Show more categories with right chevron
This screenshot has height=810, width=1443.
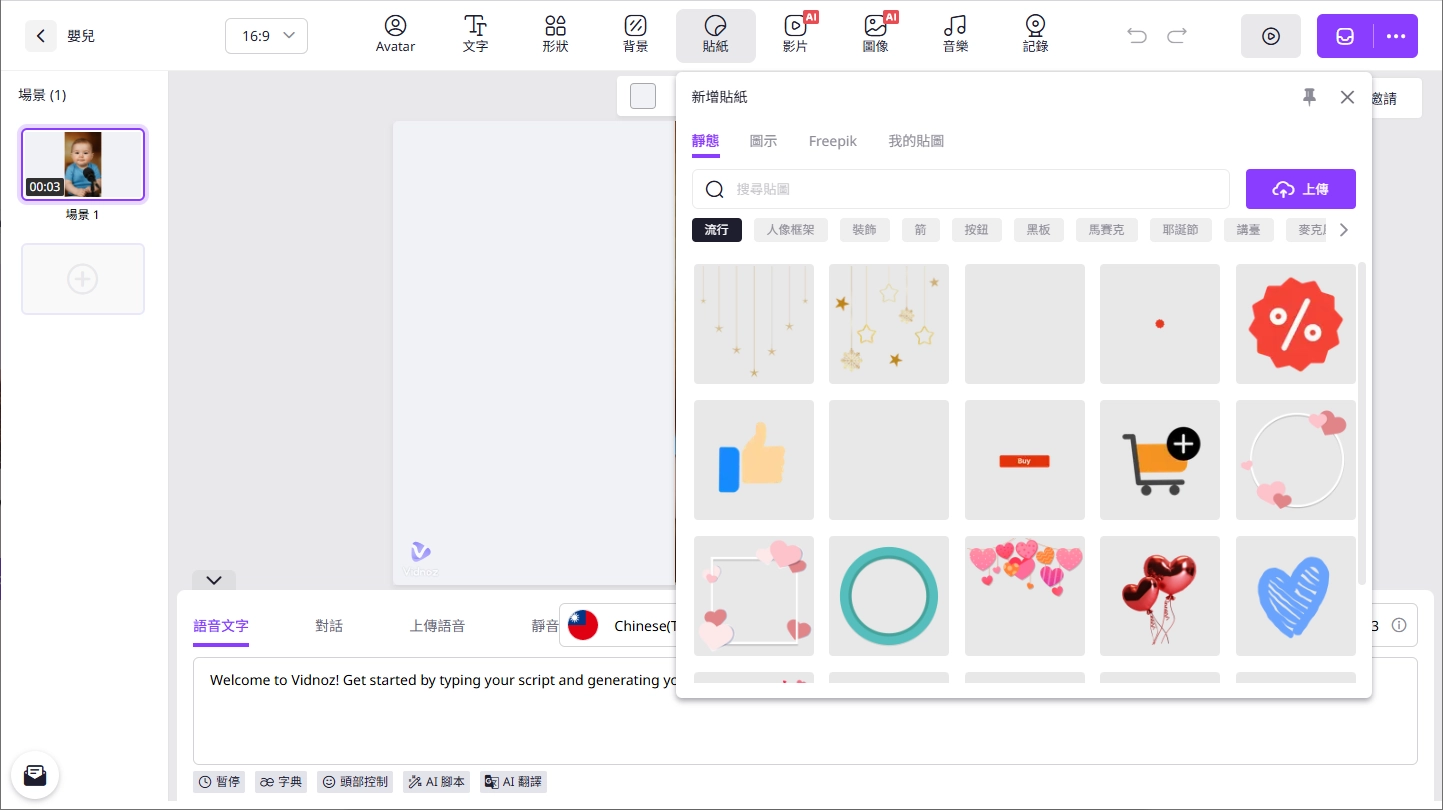click(1343, 230)
